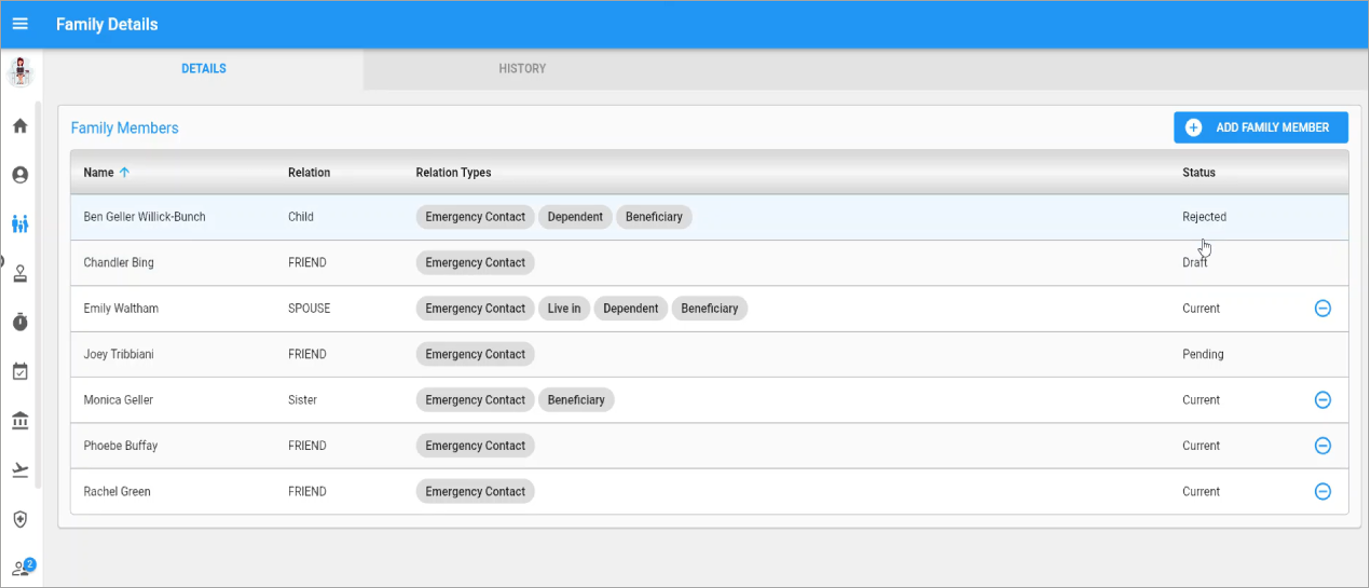Open the stamp icon in the sidebar
Screen dimensions: 1369x588
pos(20,273)
